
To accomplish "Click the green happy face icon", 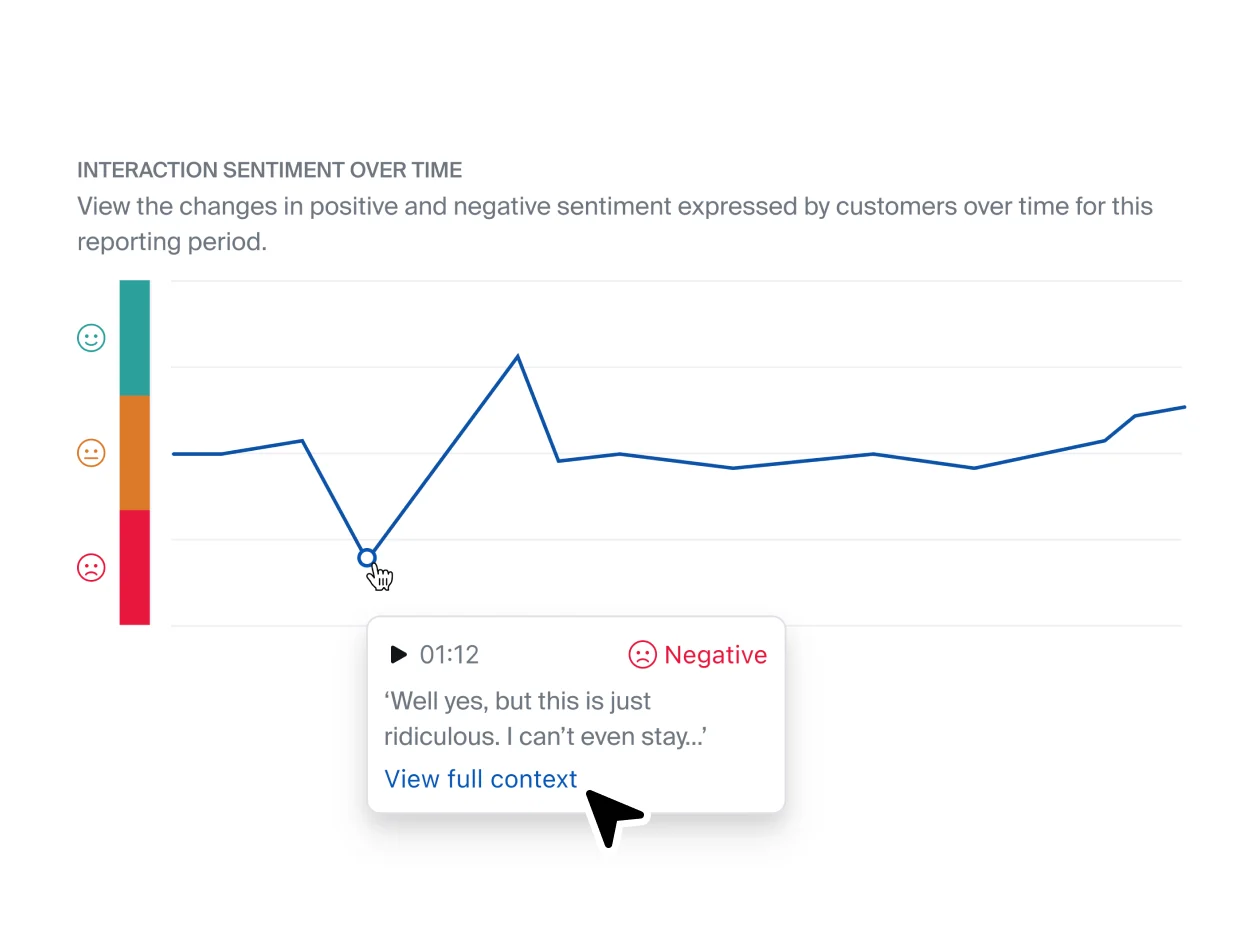I will pyautogui.click(x=91, y=338).
